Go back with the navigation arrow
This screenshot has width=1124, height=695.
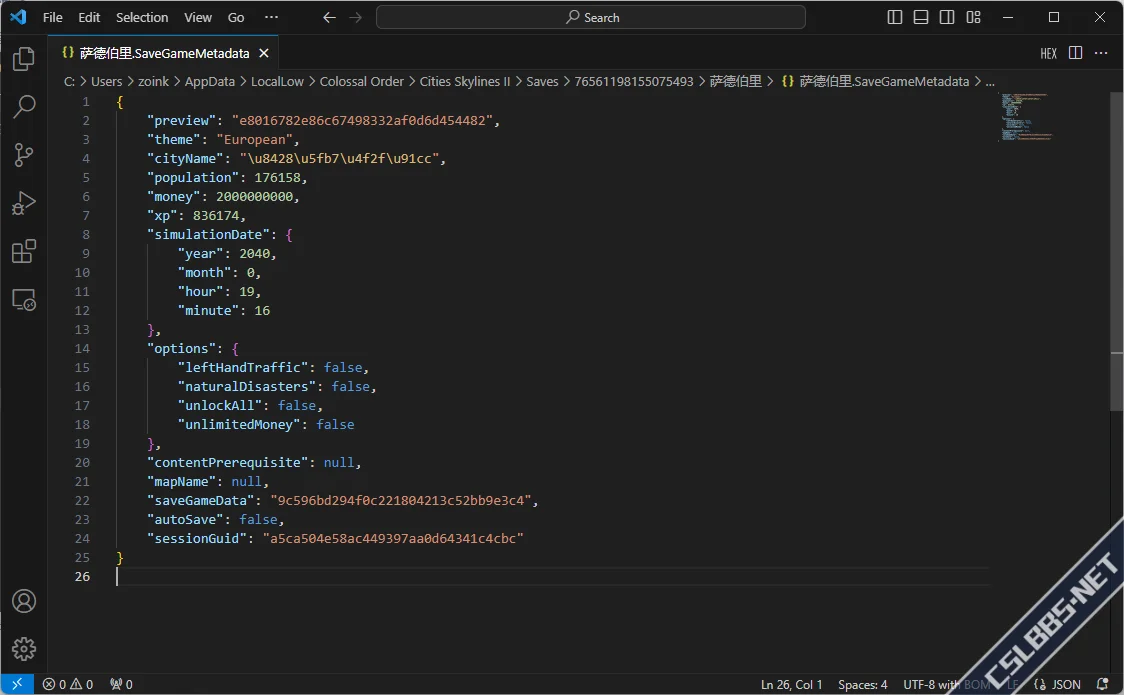pyautogui.click(x=329, y=17)
